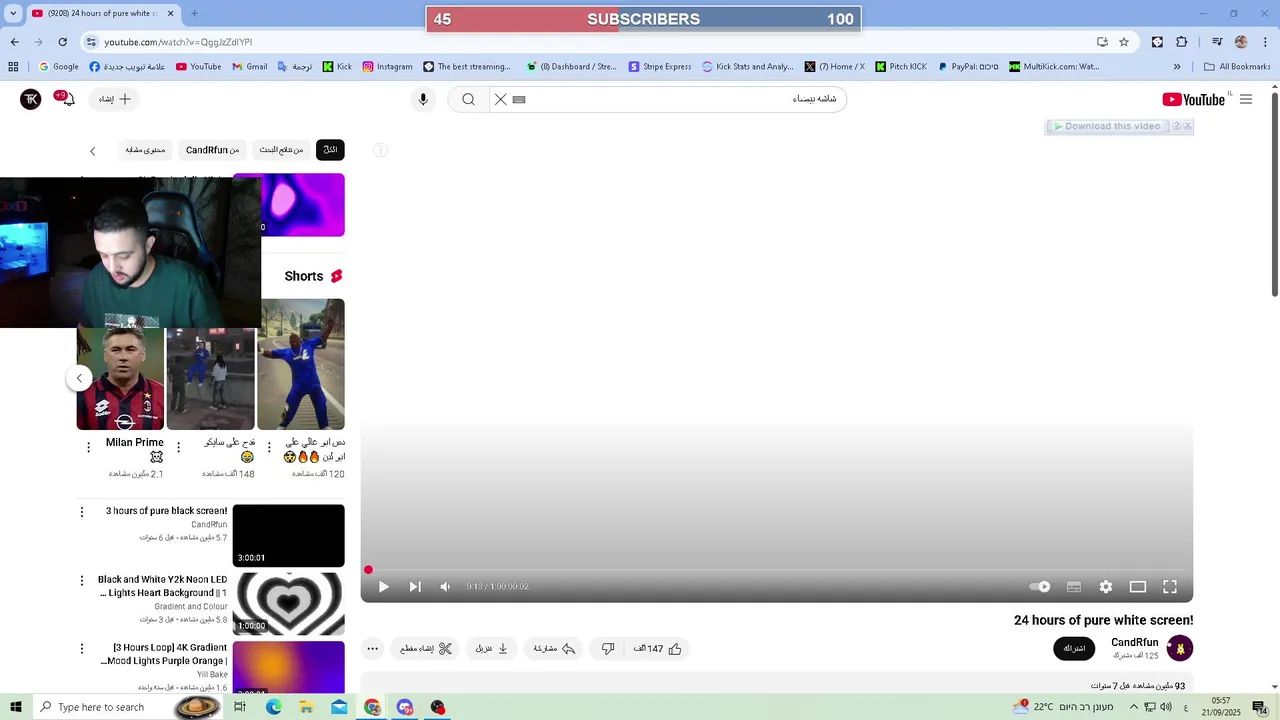Open the Stripe Express bookmark
The height and width of the screenshot is (720, 1280).
click(660, 67)
